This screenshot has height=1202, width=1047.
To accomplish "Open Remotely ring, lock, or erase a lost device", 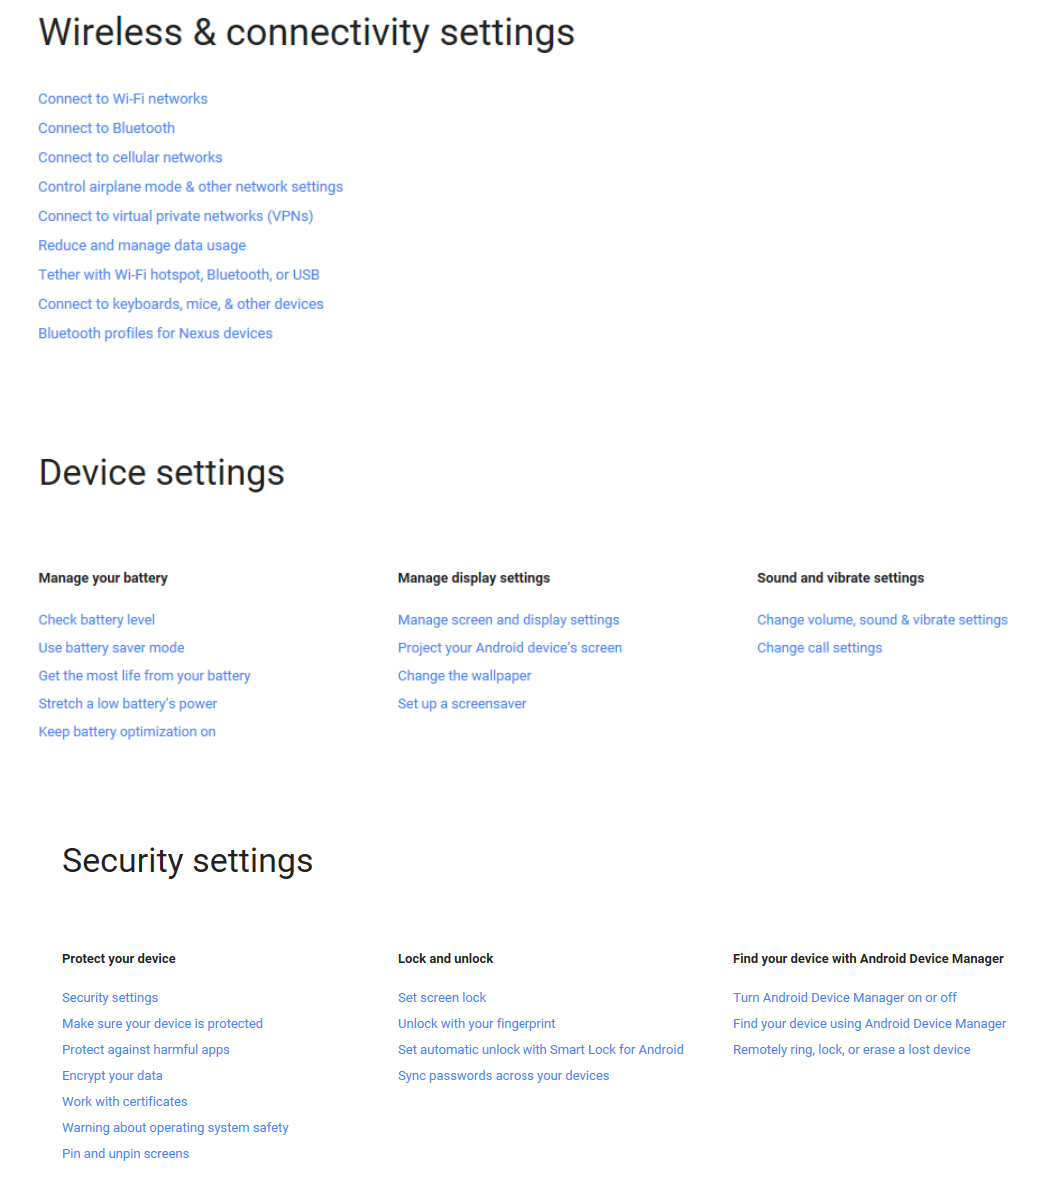I will pyautogui.click(x=852, y=1050).
